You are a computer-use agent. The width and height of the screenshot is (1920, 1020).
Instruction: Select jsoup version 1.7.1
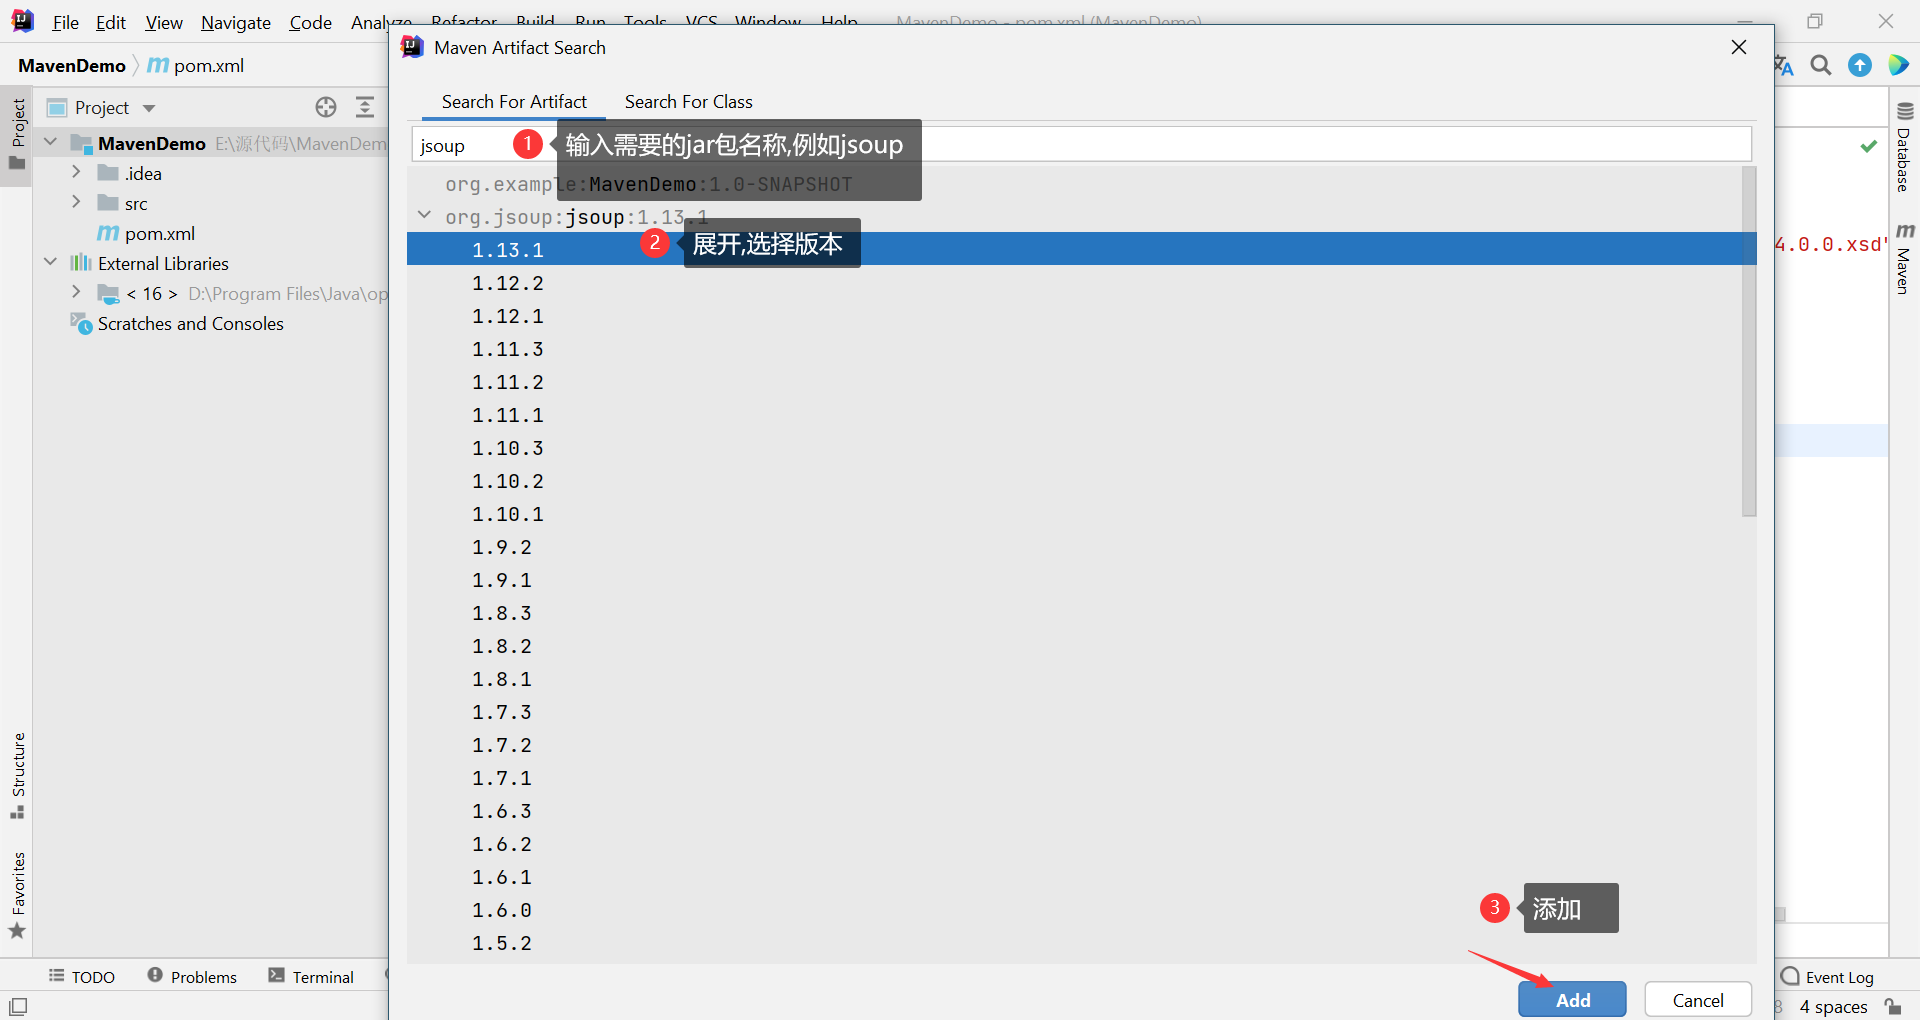coord(1074,778)
